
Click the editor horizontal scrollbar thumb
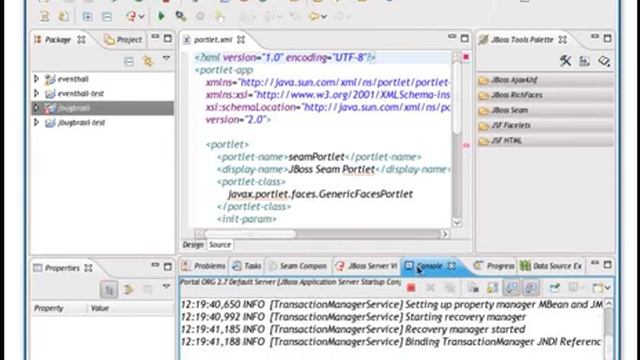click(x=250, y=234)
